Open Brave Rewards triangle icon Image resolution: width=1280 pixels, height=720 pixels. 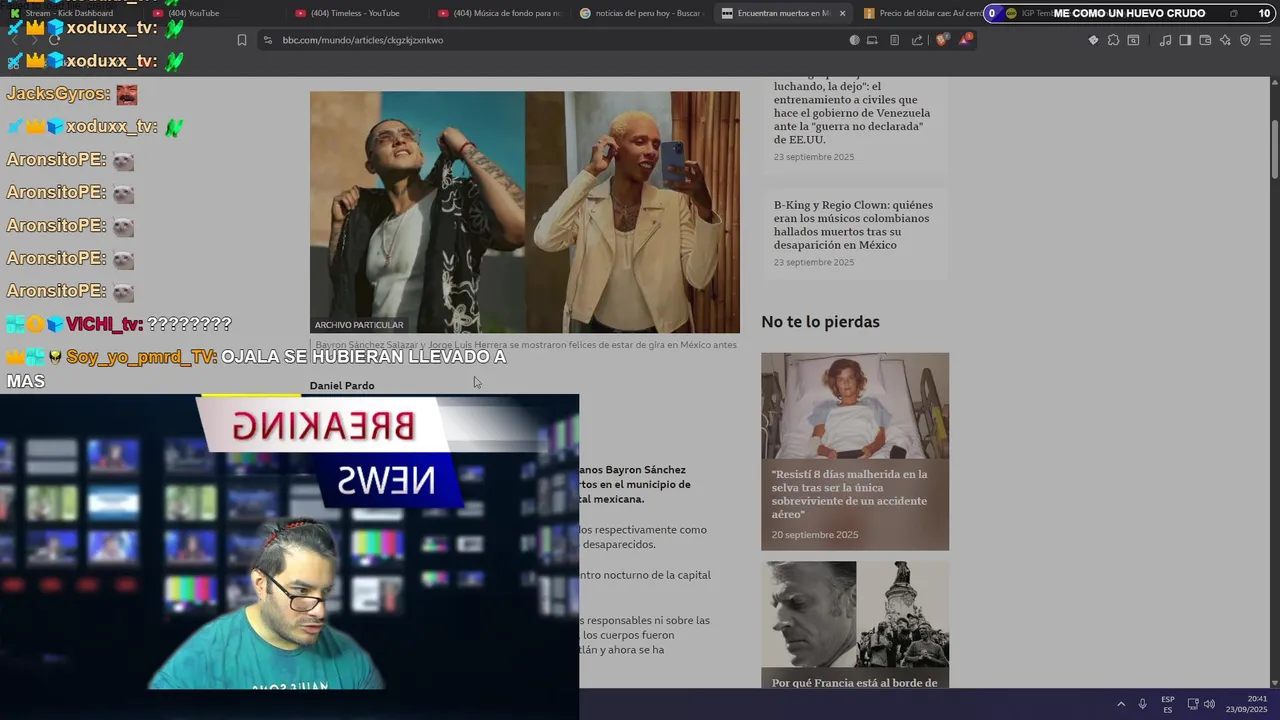[x=965, y=40]
